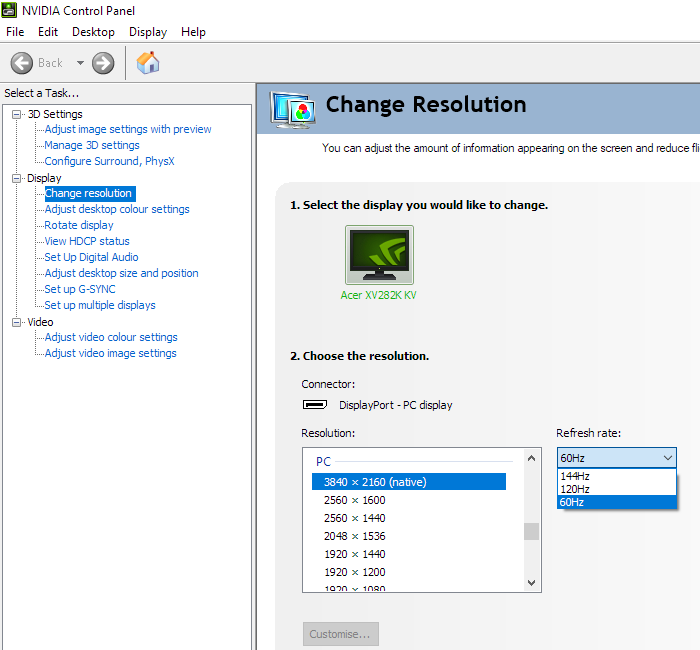This screenshot has height=650, width=700.
Task: Select the Acer XV282K KV monitor icon
Action: pos(379,254)
